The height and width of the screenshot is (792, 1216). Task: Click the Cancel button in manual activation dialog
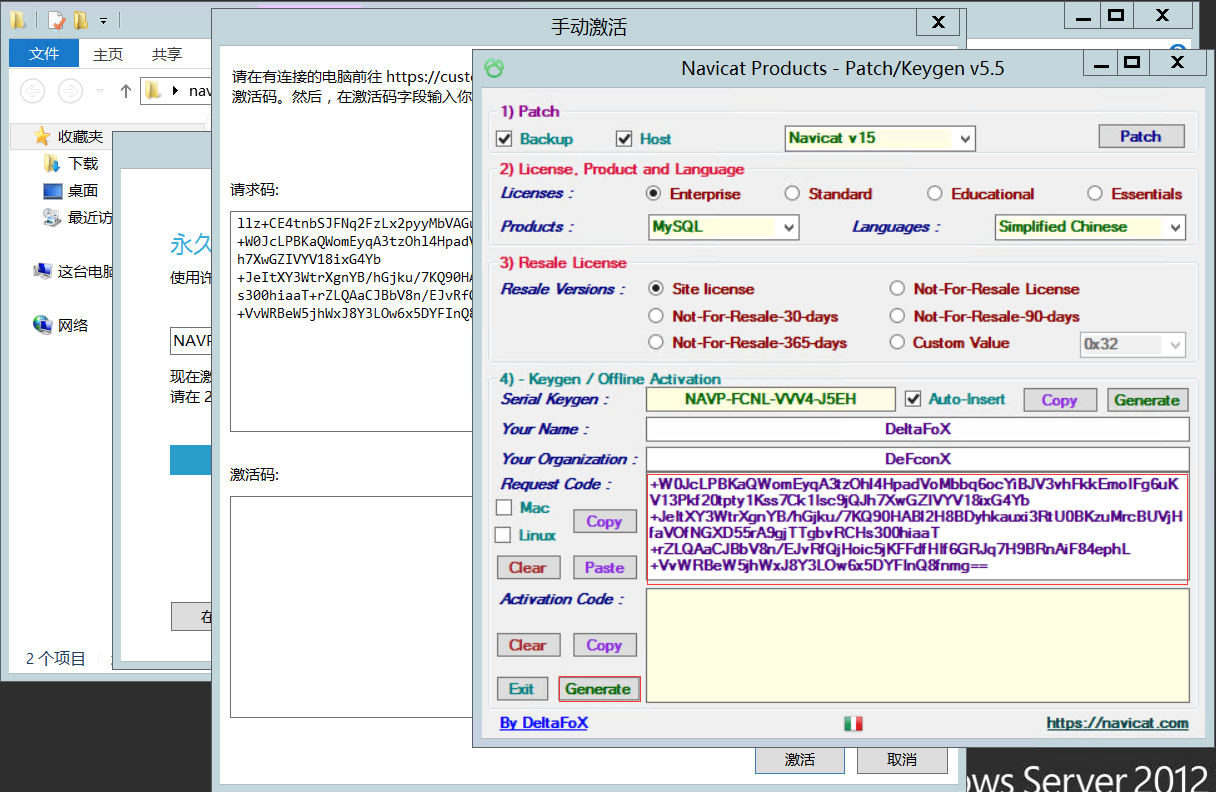pyautogui.click(x=901, y=760)
